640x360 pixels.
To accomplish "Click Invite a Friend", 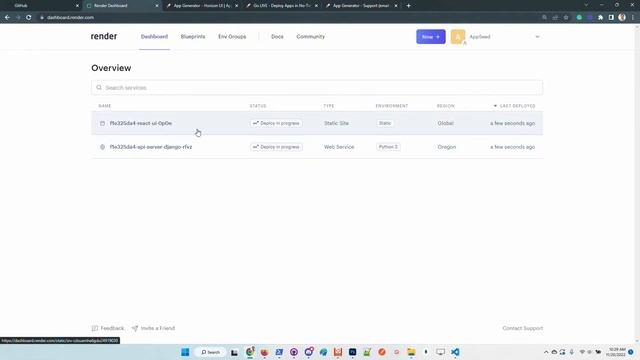I will (x=153, y=328).
